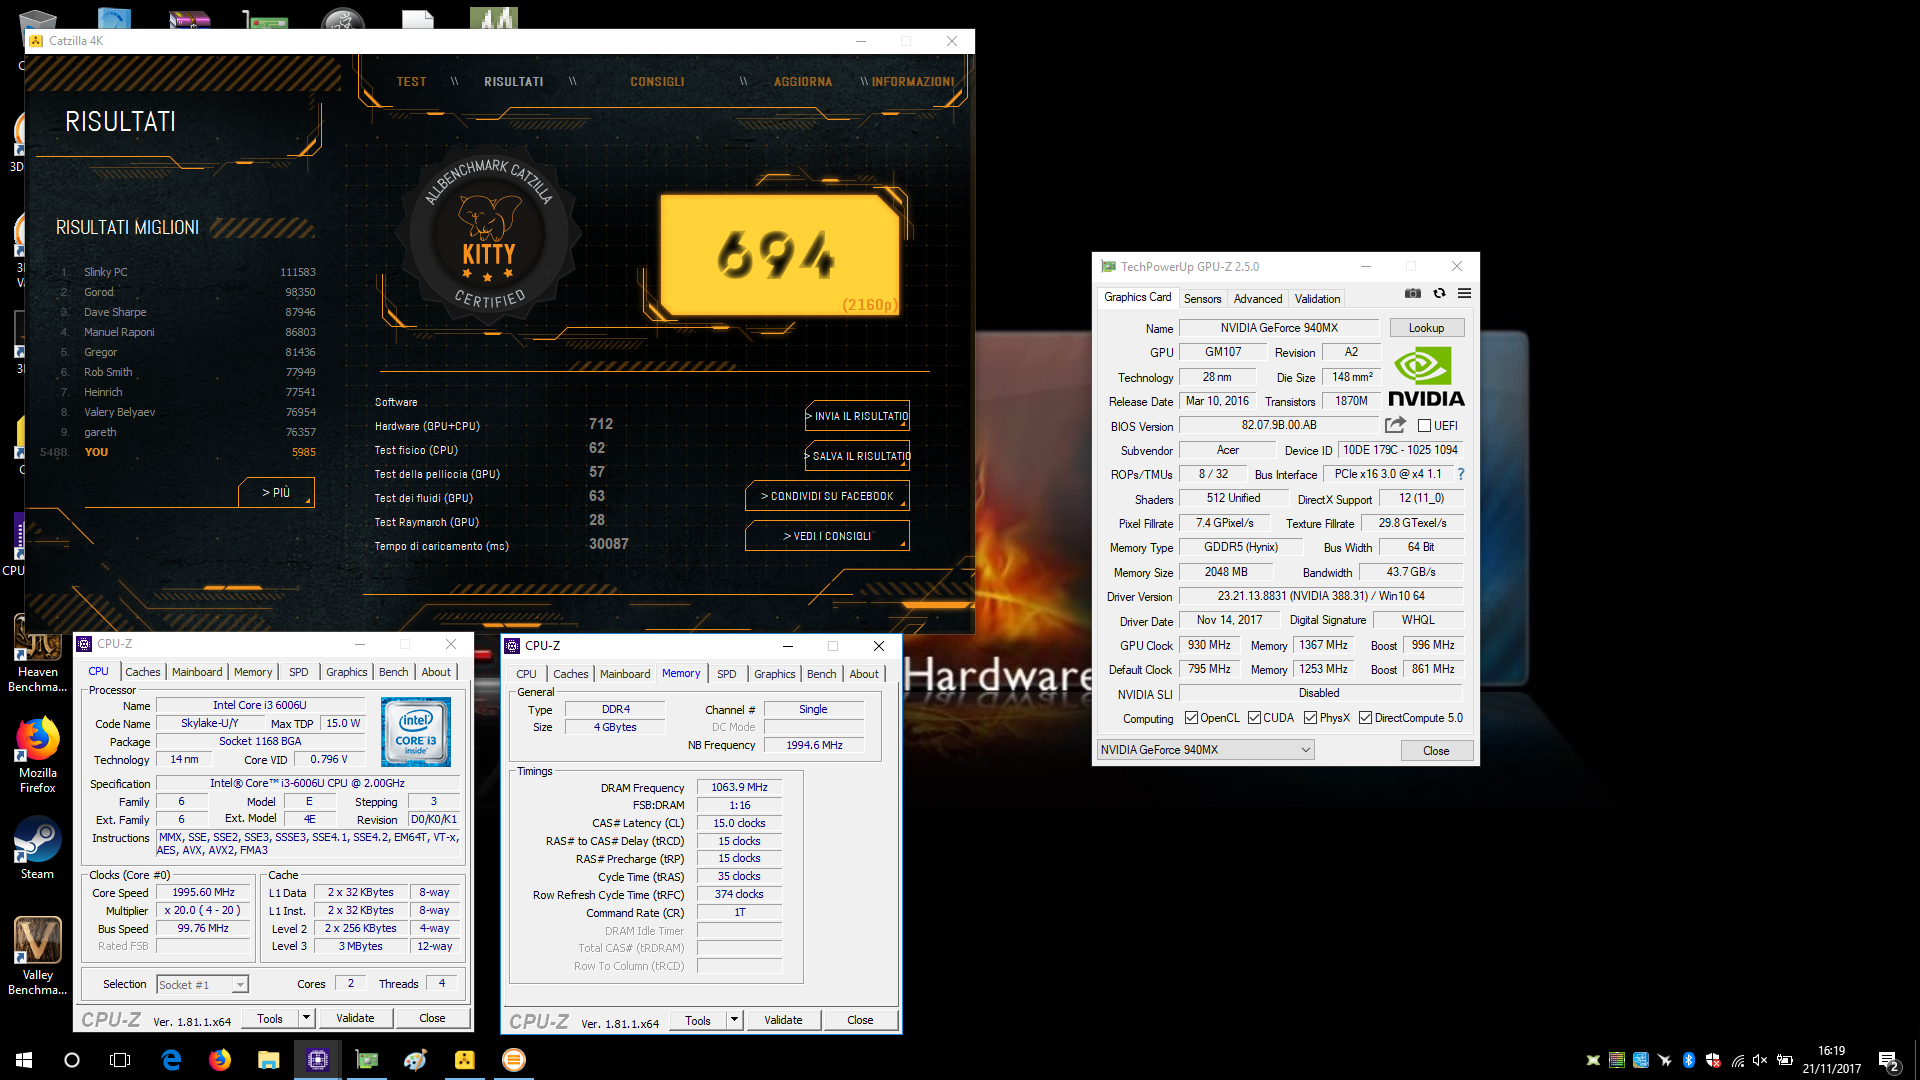The height and width of the screenshot is (1080, 1920).
Task: Open Microsoft Edge from the taskbar
Action: 171,1060
